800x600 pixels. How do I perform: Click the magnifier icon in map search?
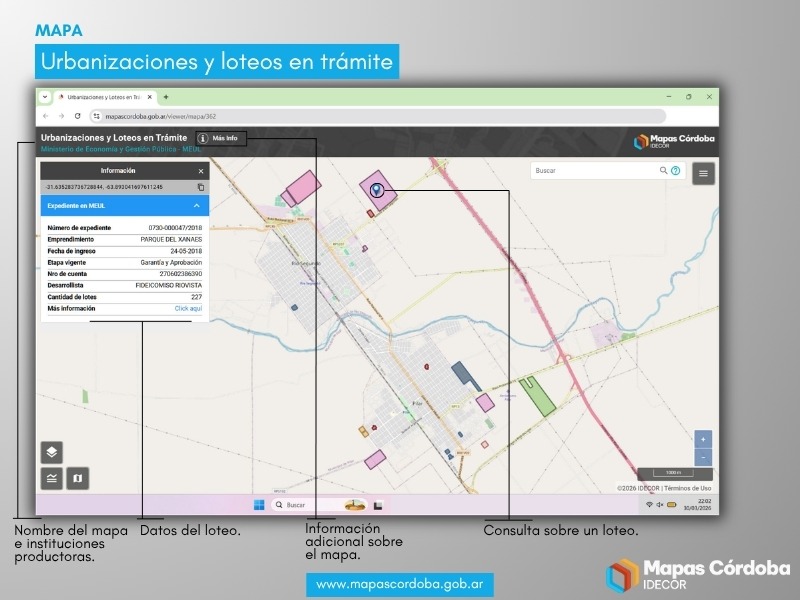(x=664, y=171)
